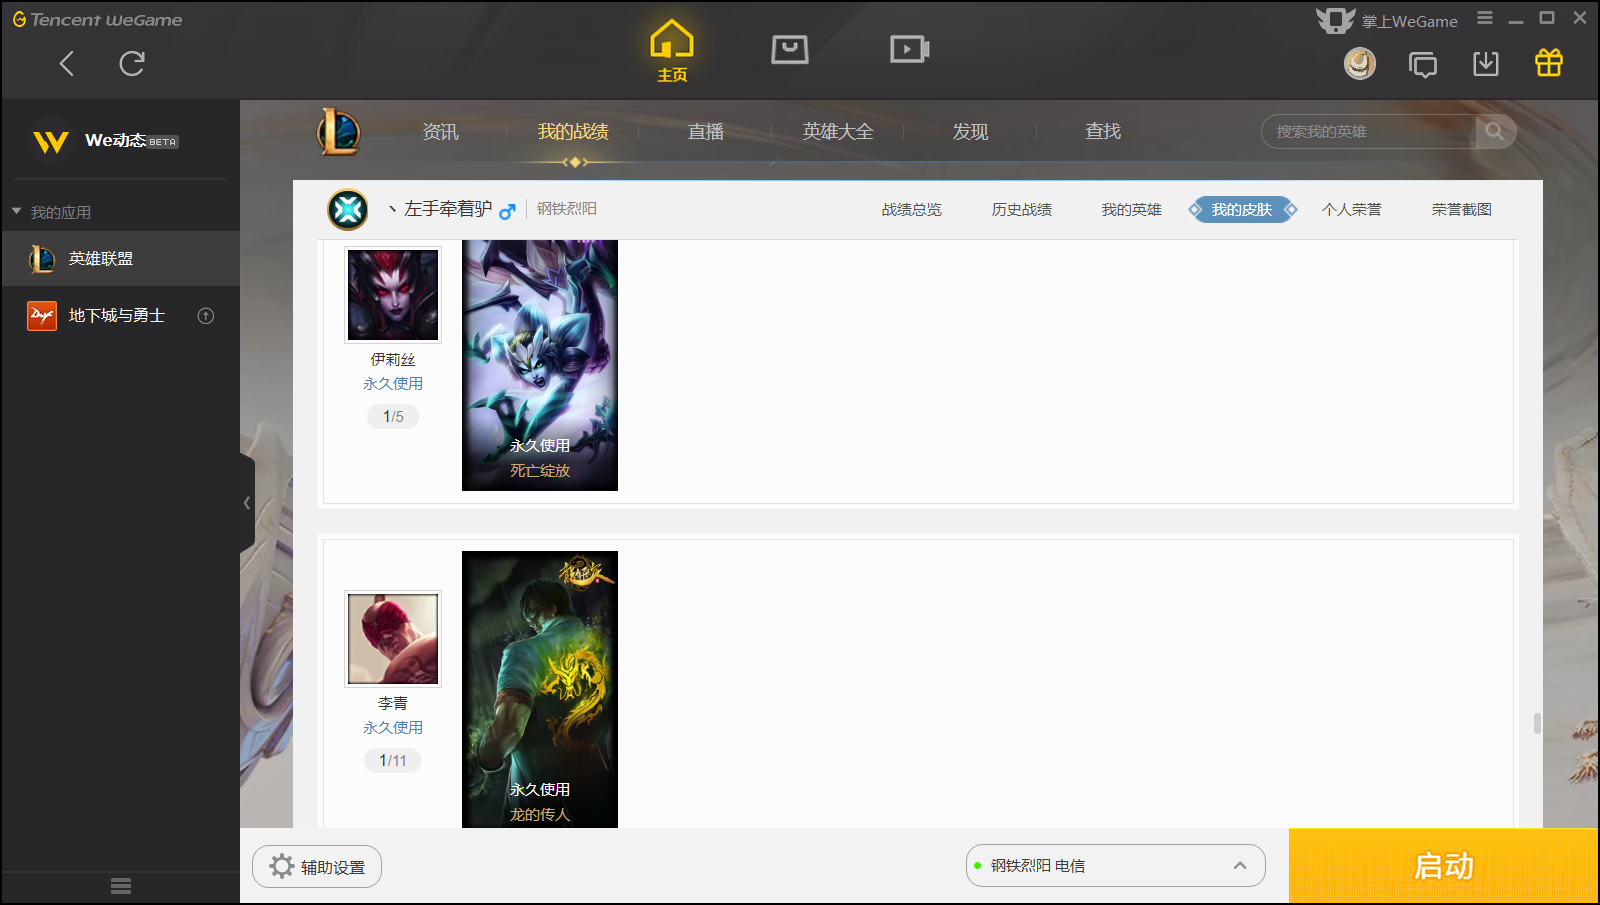Open the user avatar profile
The height and width of the screenshot is (905, 1600).
point(1360,64)
